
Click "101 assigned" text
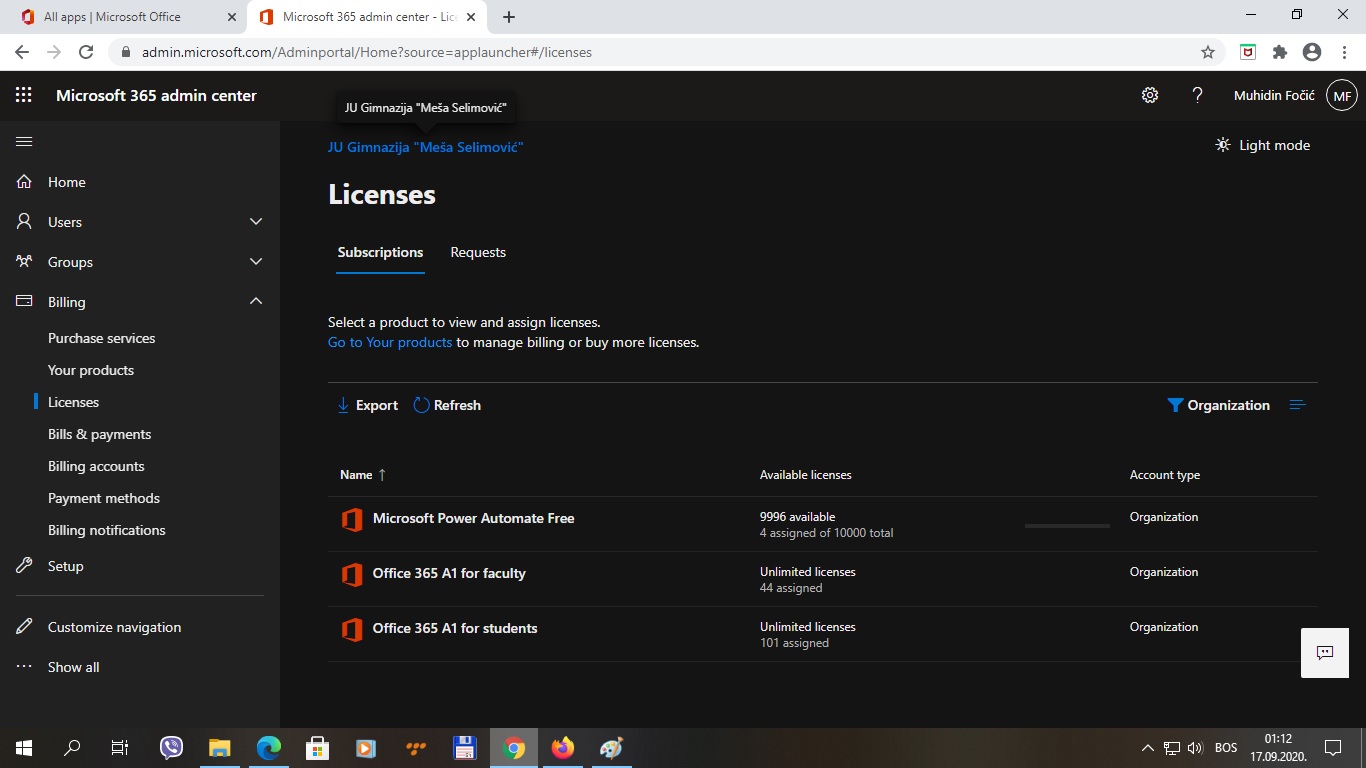(x=794, y=643)
